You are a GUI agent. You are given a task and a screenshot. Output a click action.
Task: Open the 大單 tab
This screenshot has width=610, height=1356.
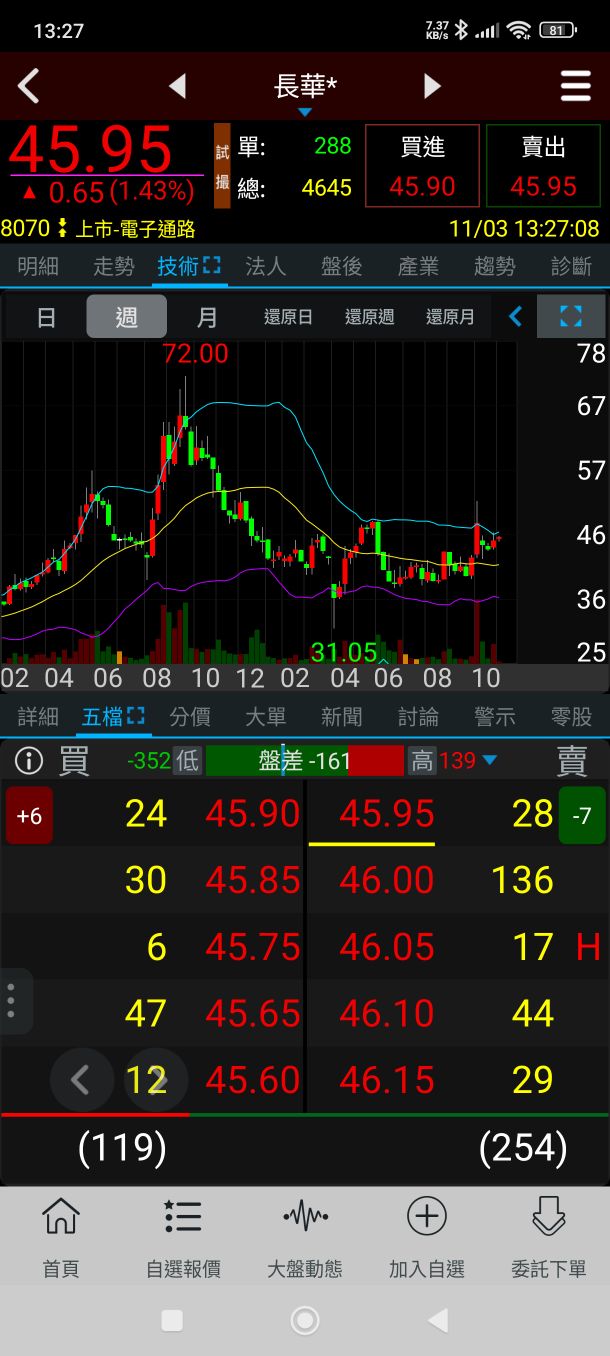pos(265,717)
